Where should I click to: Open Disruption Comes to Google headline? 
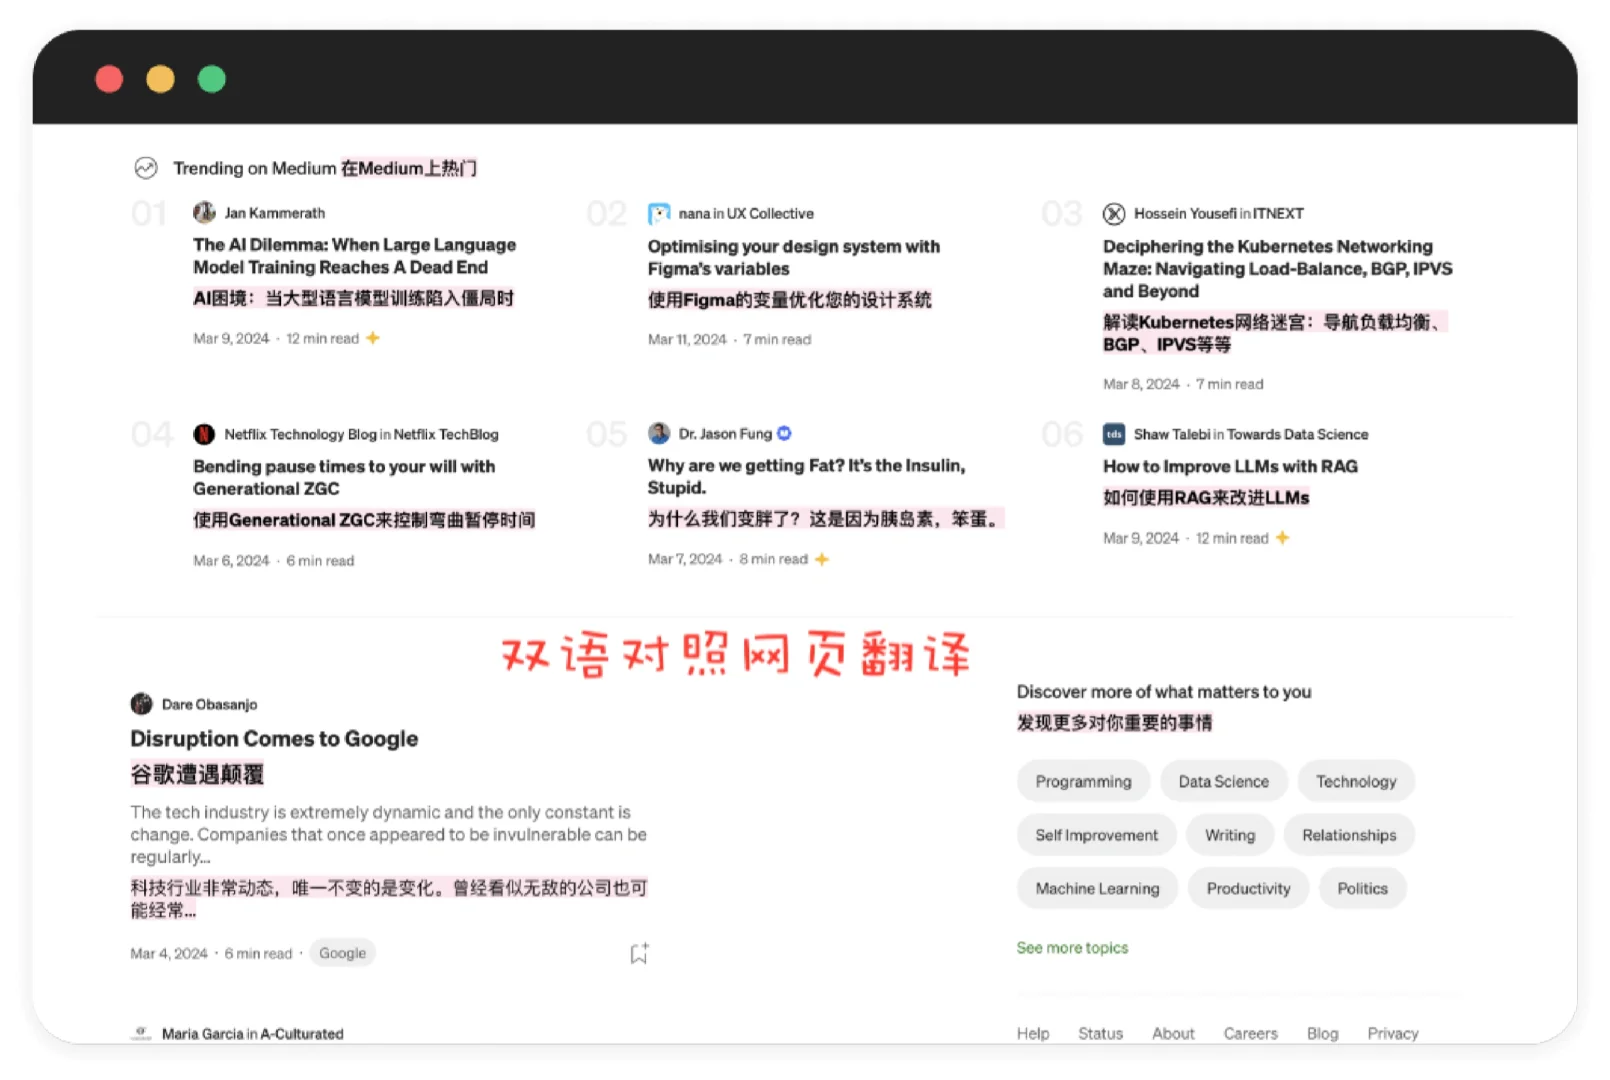[274, 739]
